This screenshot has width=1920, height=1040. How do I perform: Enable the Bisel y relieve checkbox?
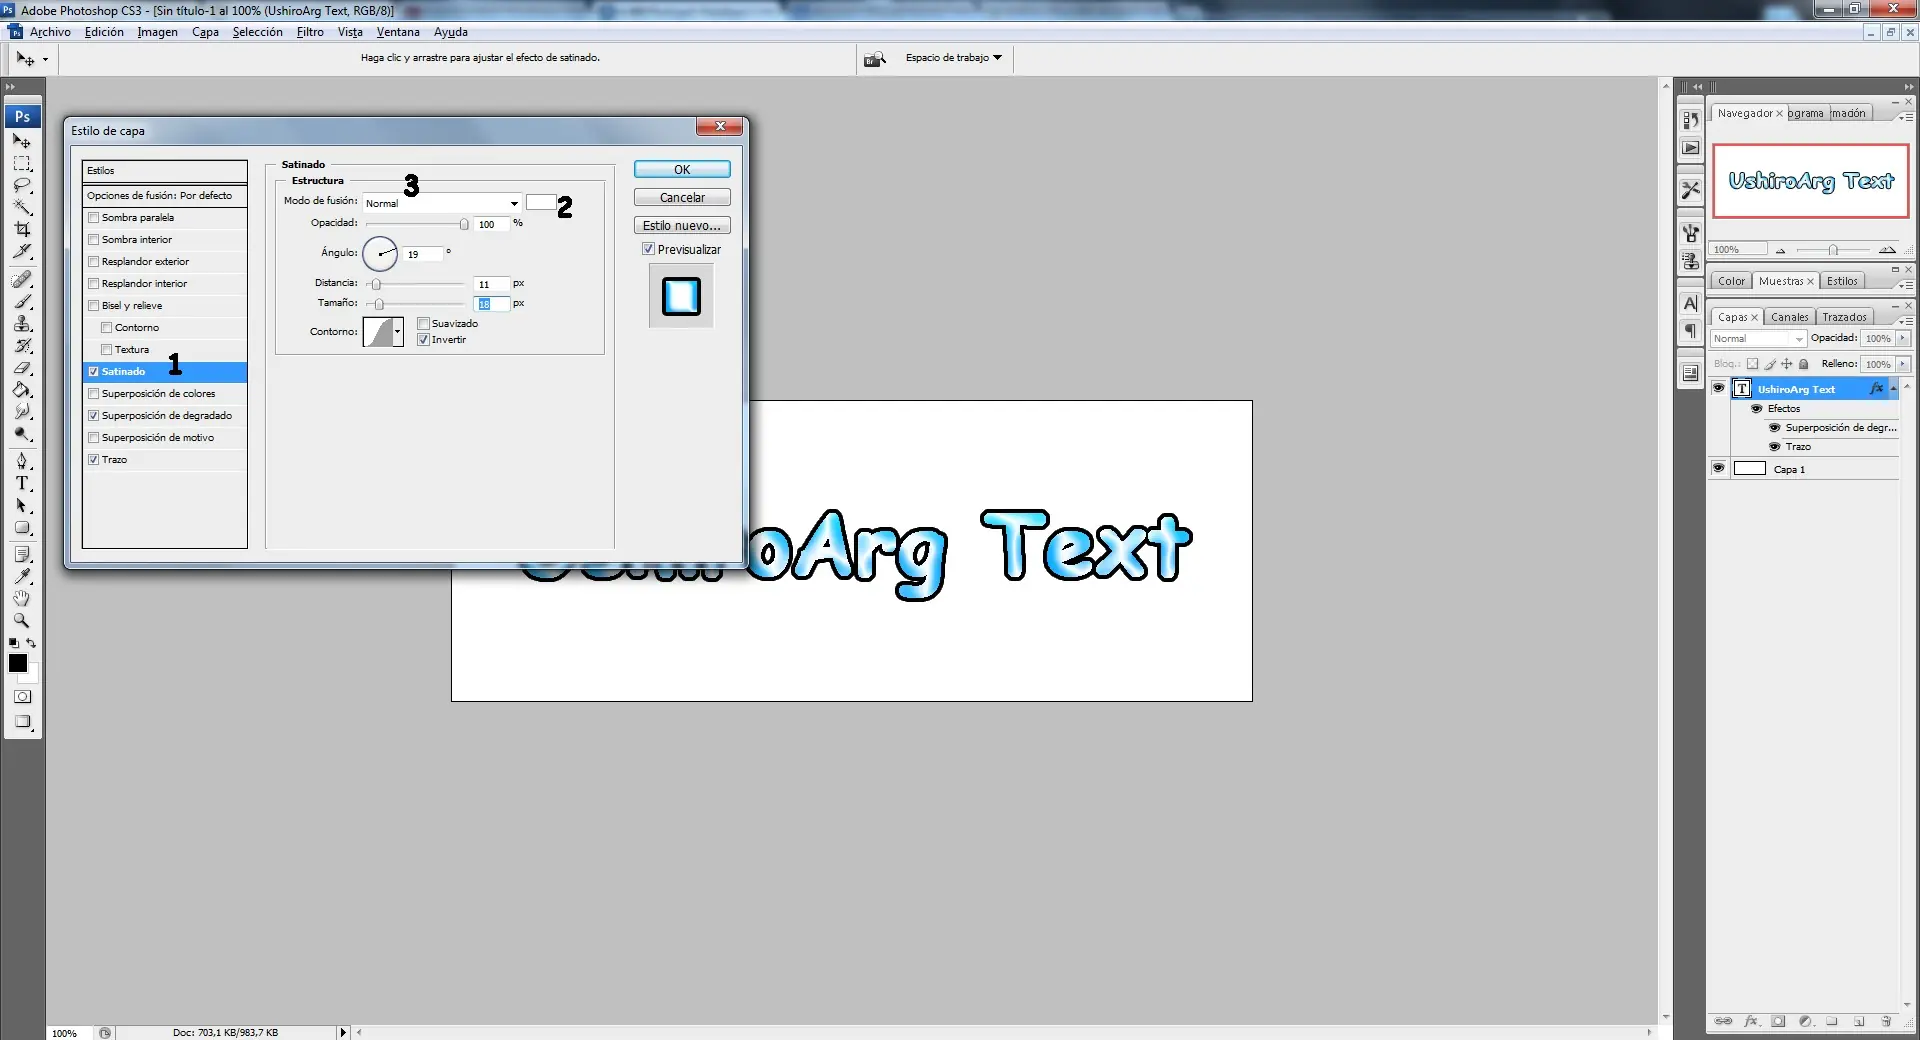click(x=94, y=305)
